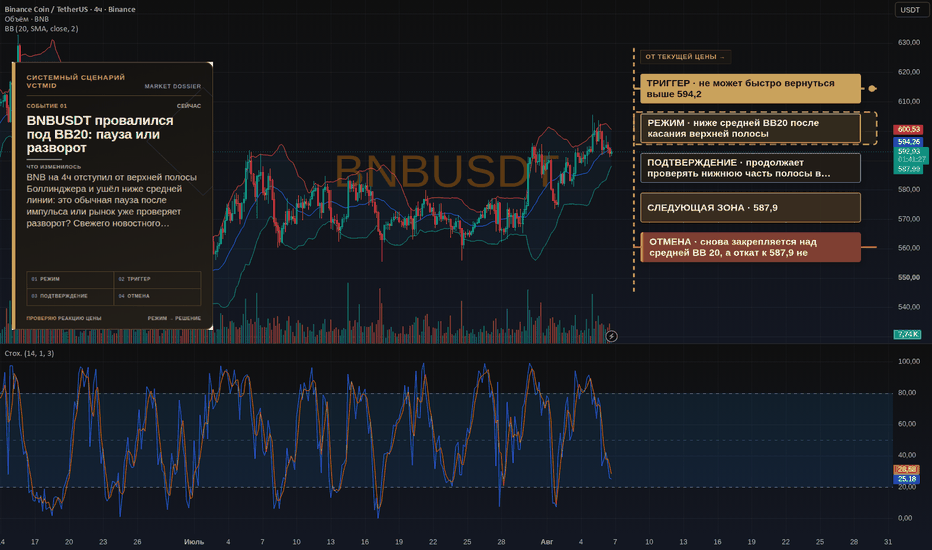Screen dimensions: 932x550
Task: Click the 31 date on the time axis
Action: pyautogui.click(x=888, y=542)
